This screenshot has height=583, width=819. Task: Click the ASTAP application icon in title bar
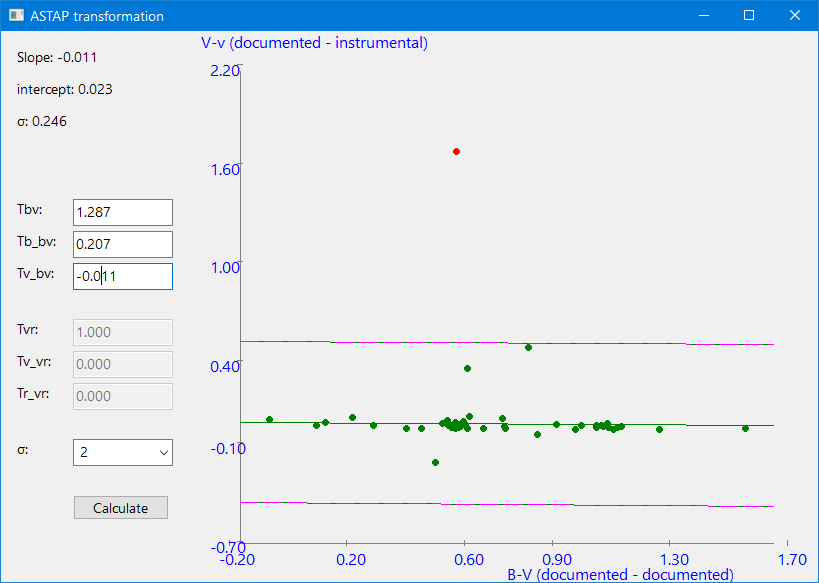coord(16,16)
